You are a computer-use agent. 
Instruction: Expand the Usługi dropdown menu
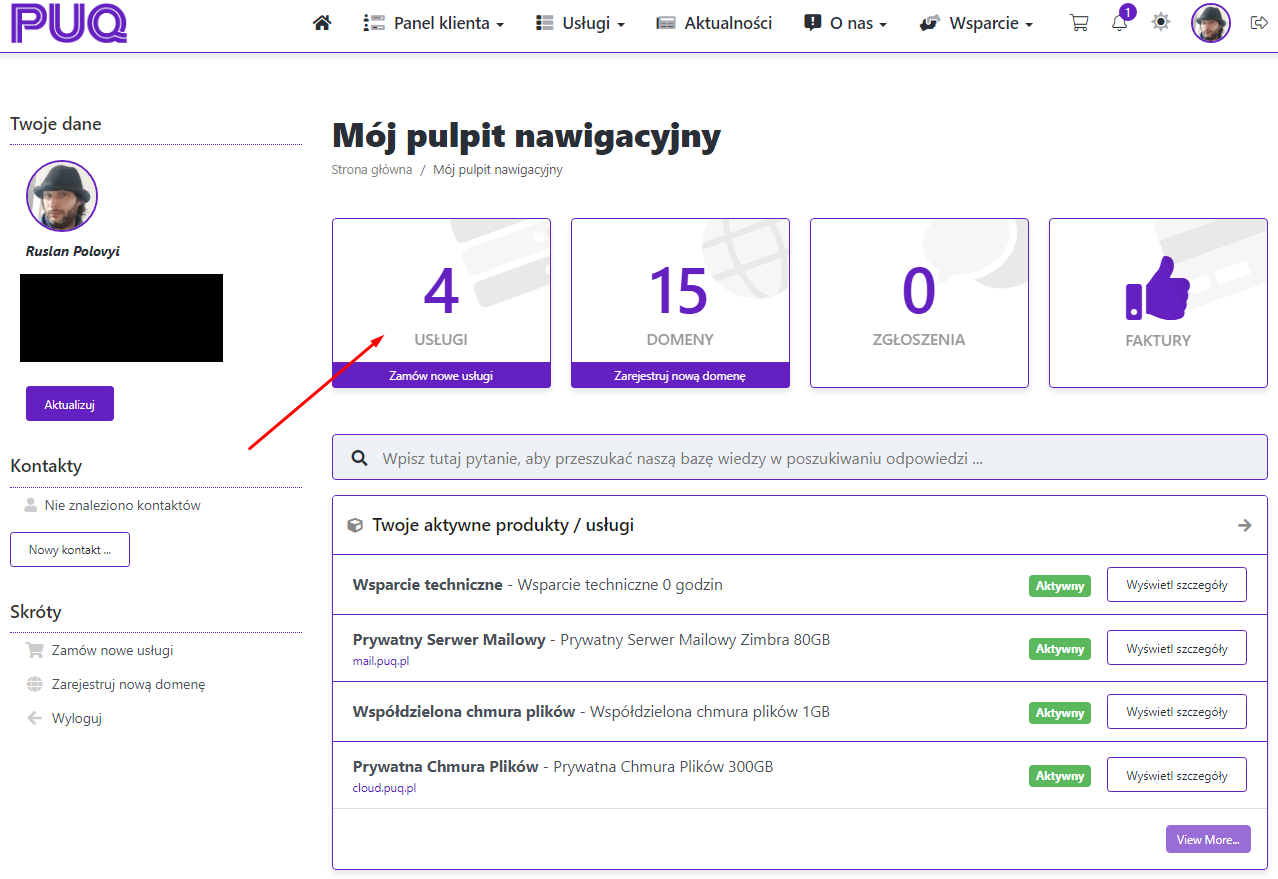pyautogui.click(x=580, y=23)
